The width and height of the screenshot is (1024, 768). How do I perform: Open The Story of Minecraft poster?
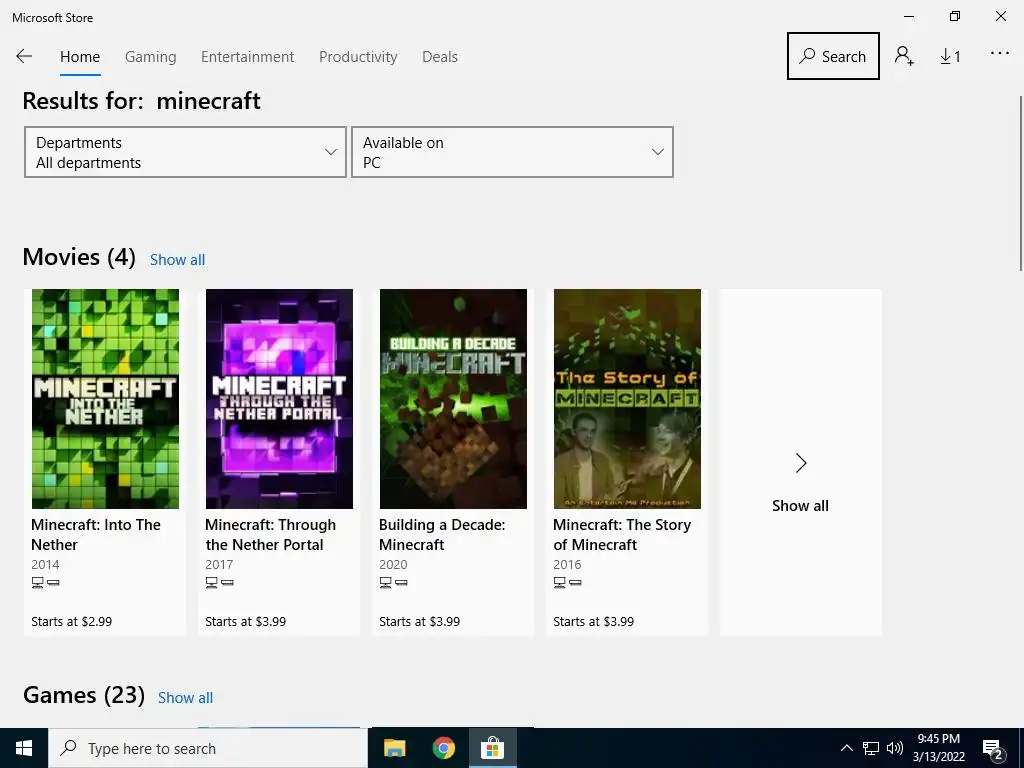(x=627, y=398)
